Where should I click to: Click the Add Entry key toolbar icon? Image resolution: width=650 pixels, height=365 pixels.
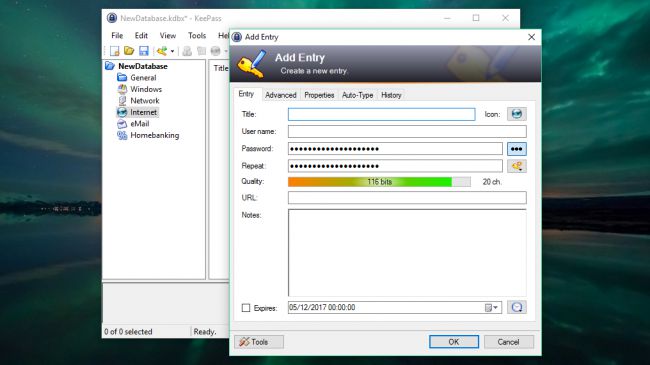(x=162, y=51)
